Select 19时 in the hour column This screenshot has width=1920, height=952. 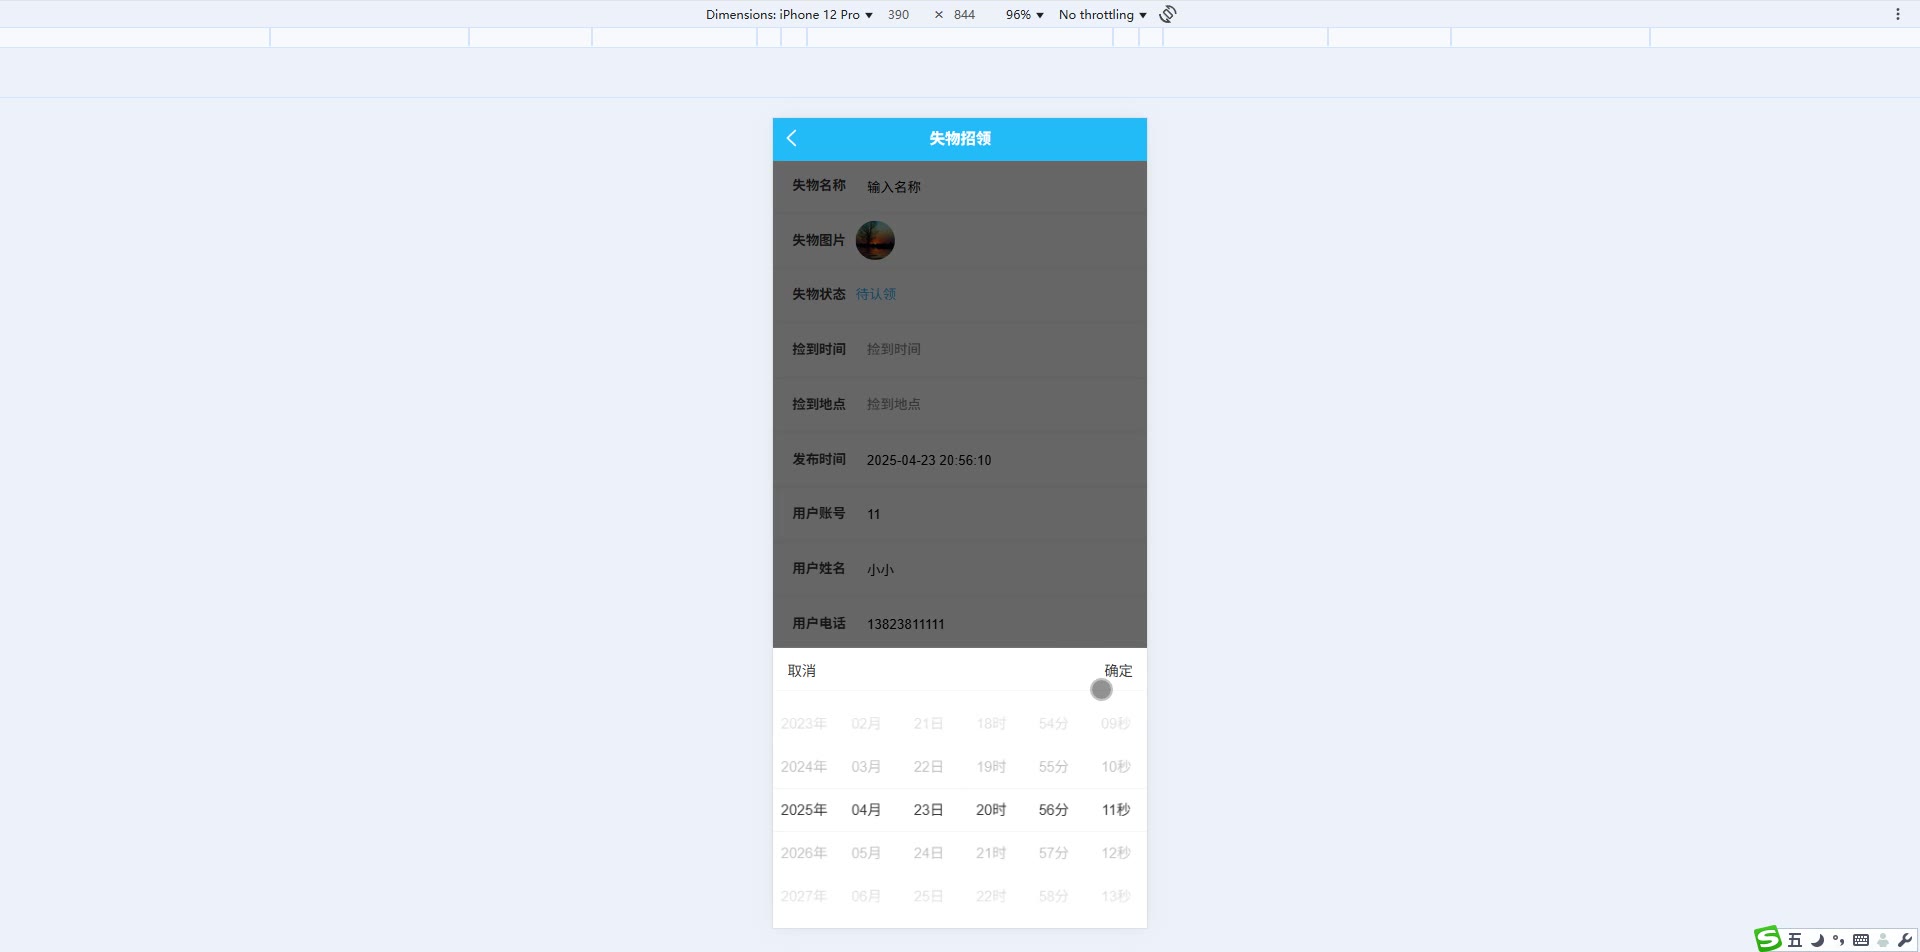991,767
